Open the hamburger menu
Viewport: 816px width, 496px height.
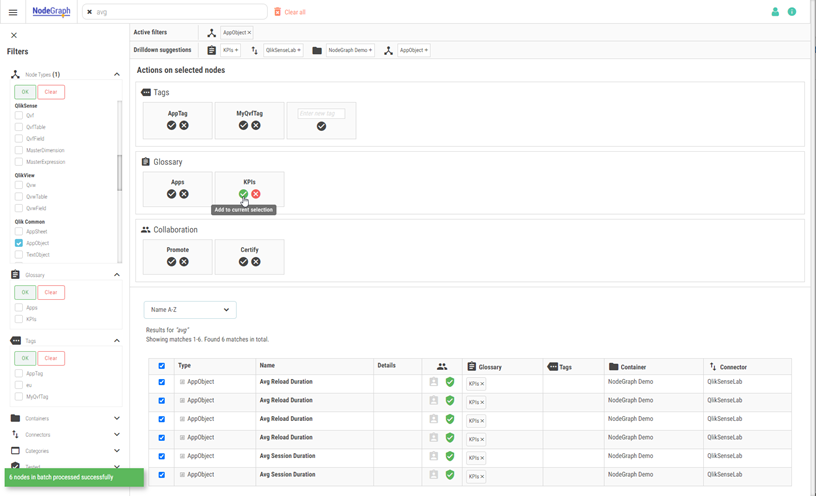click(x=13, y=12)
